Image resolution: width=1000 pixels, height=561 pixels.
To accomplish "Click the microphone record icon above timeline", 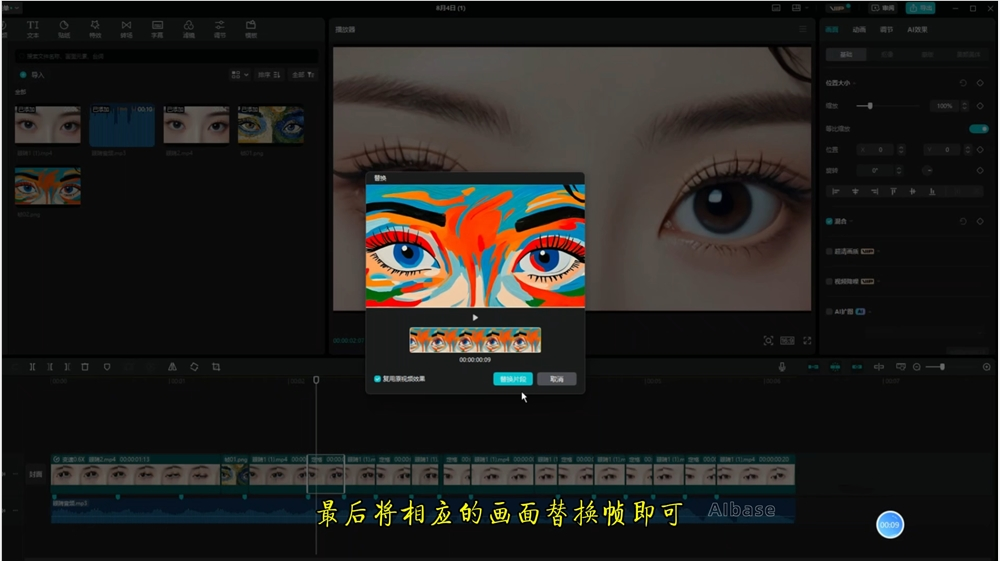I will [782, 367].
